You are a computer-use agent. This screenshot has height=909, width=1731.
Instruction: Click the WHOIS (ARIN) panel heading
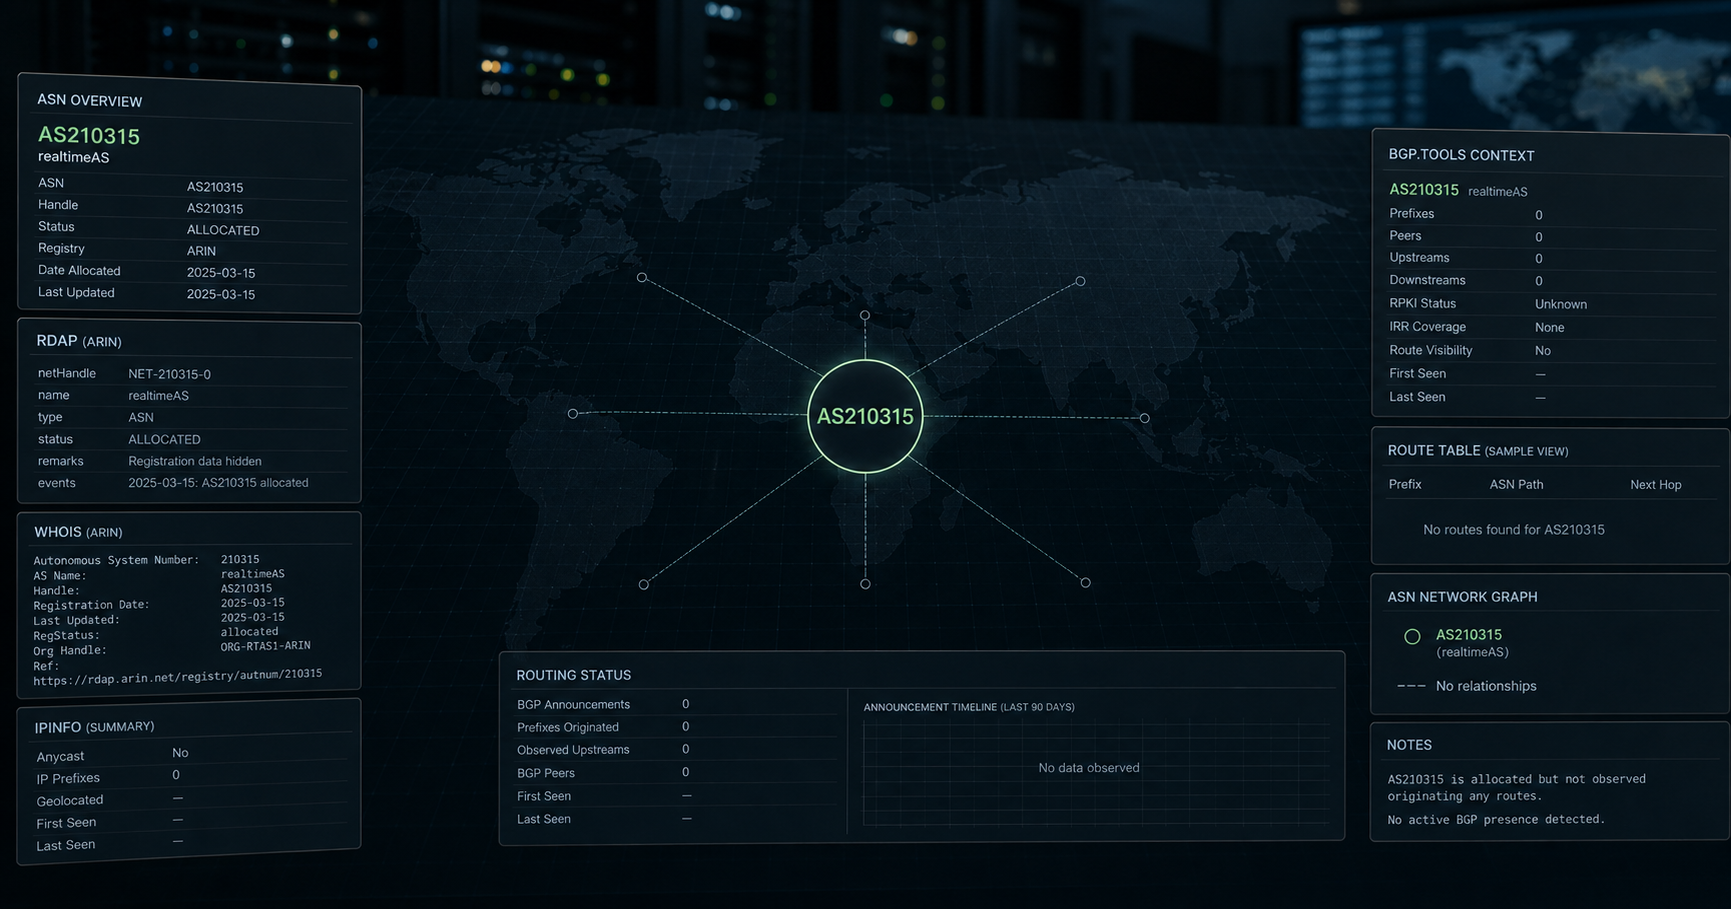pos(78,532)
